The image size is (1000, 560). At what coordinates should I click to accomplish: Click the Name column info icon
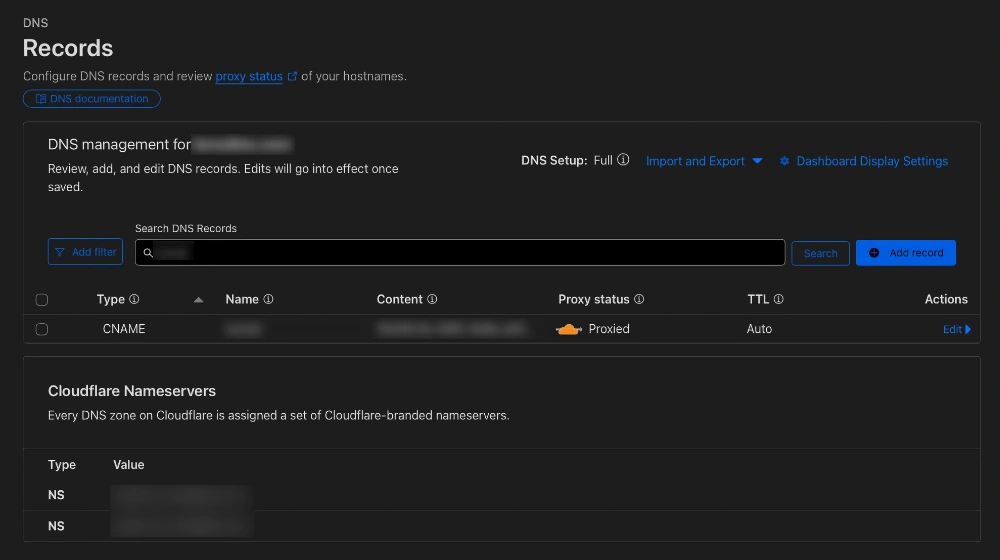click(268, 299)
